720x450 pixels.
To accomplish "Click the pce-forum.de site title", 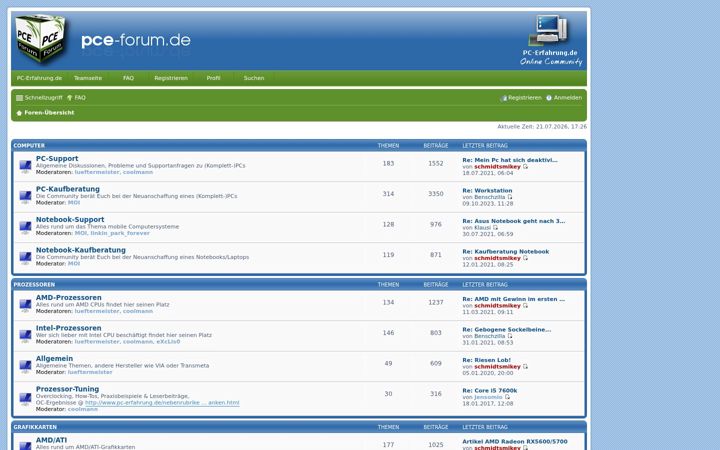I will coord(136,40).
